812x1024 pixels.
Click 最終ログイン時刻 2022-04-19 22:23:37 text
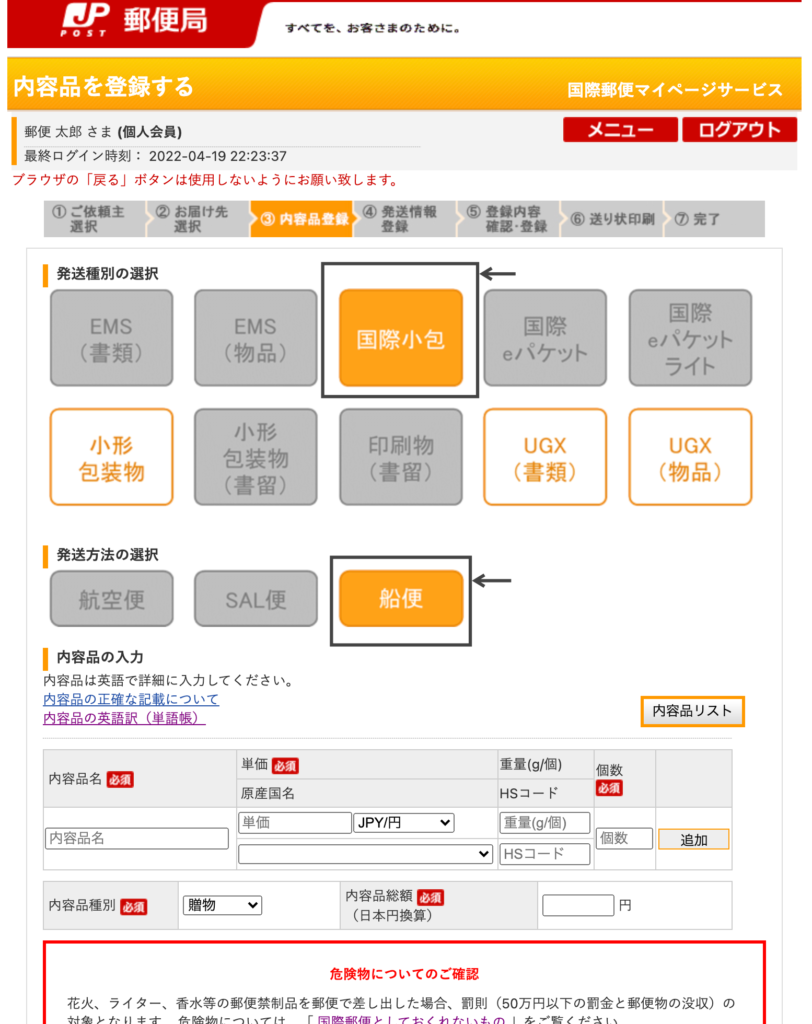tap(155, 156)
